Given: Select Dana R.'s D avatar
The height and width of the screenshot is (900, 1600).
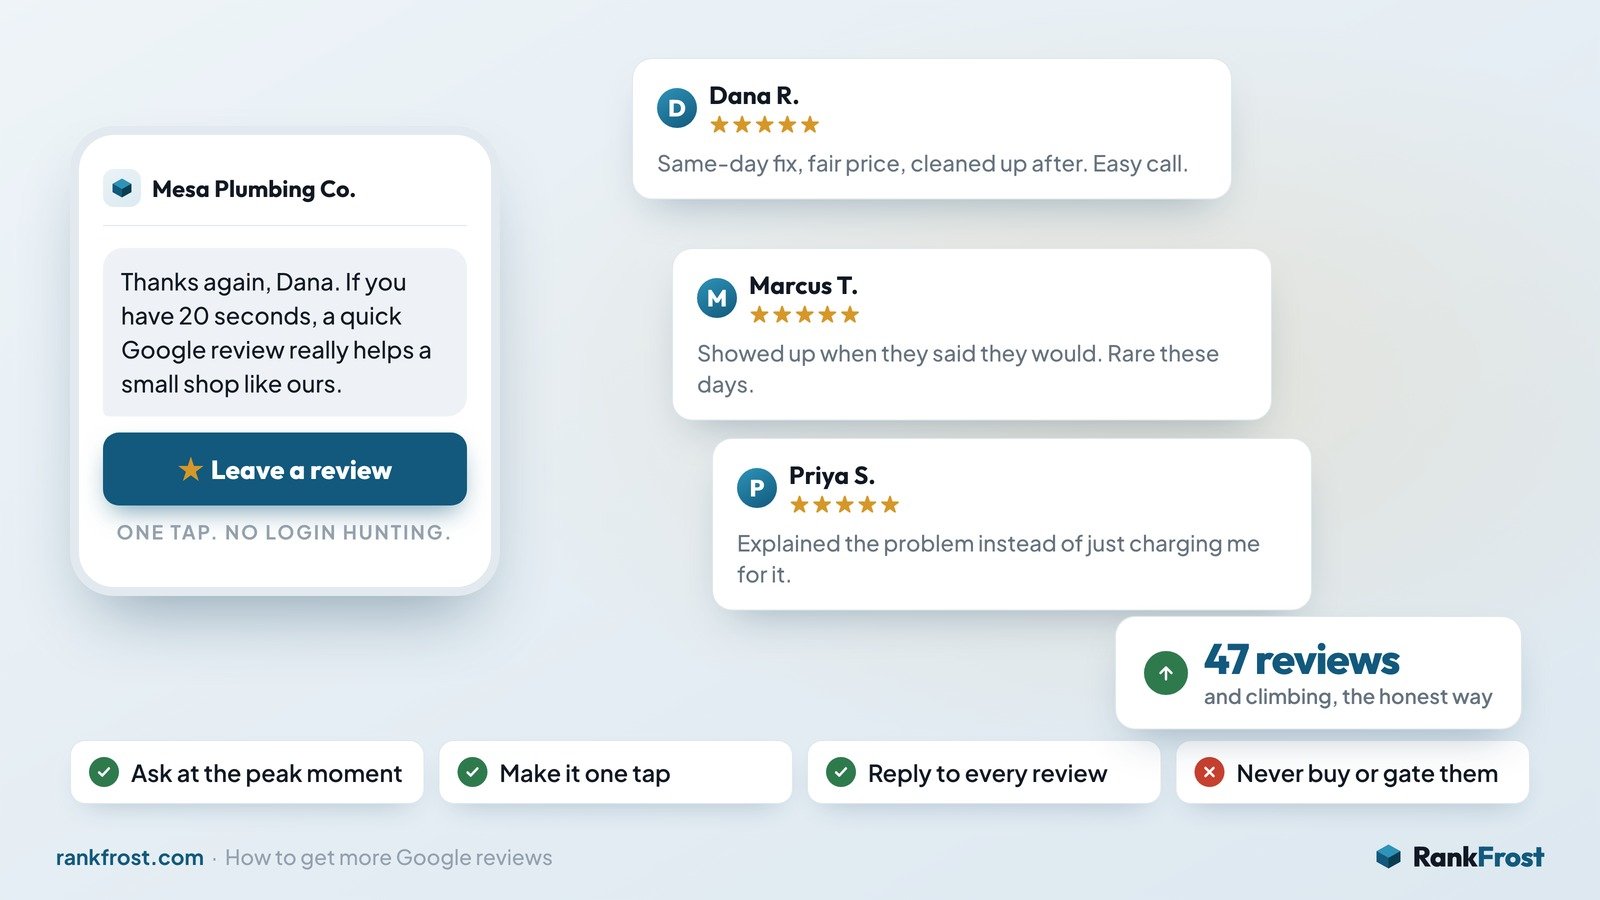Looking at the screenshot, I should [x=677, y=108].
